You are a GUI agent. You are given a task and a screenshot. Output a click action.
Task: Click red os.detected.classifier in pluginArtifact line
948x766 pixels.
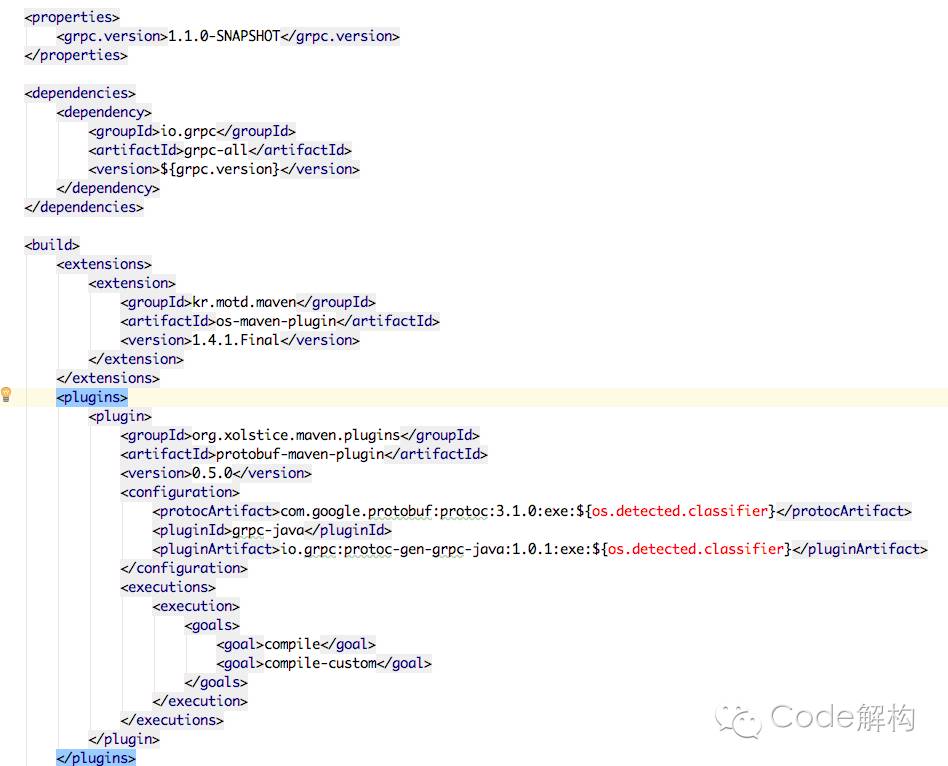point(696,550)
